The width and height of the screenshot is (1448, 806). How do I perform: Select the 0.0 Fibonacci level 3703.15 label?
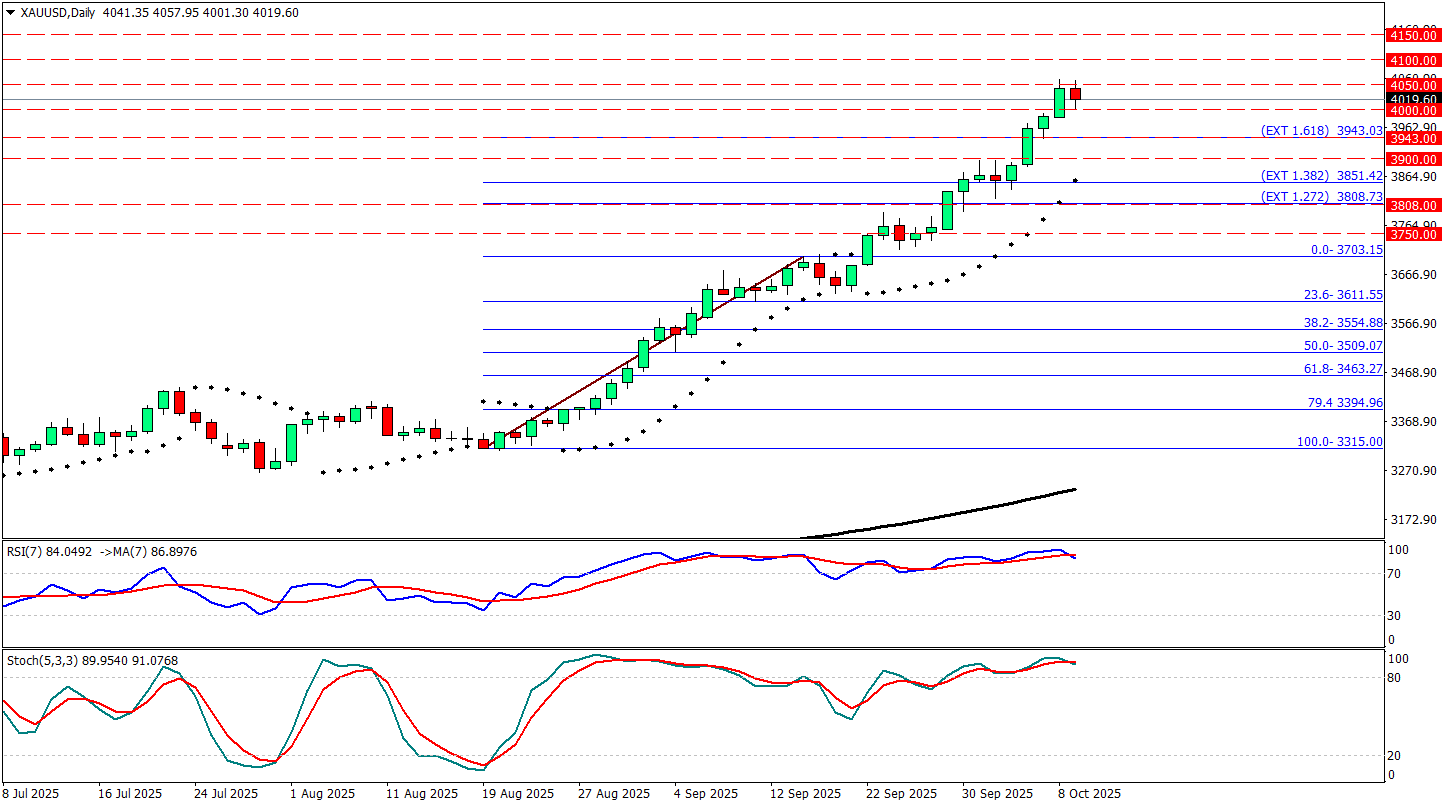(1346, 250)
